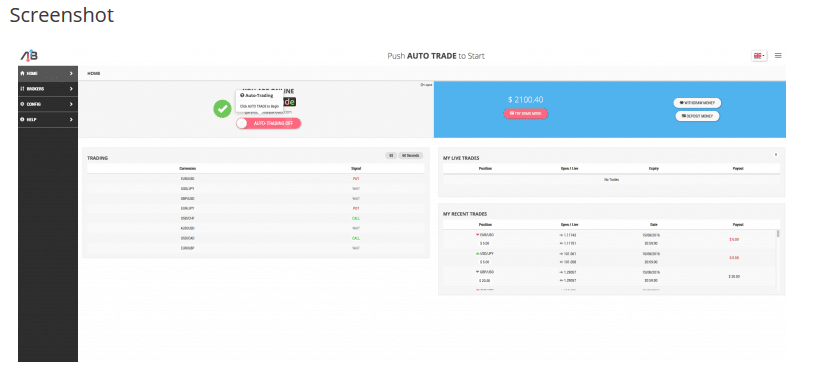This screenshot has width=818, height=370.
Task: Select HOME in the sidebar
Action: tap(48, 74)
